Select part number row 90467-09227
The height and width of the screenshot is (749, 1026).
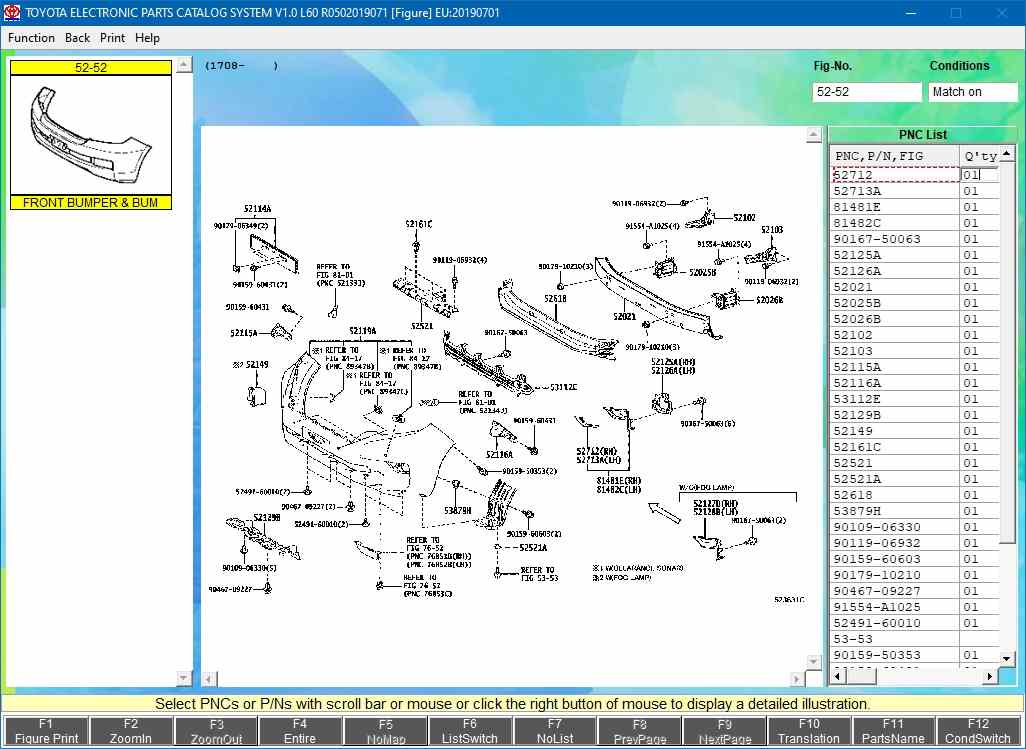[915, 591]
